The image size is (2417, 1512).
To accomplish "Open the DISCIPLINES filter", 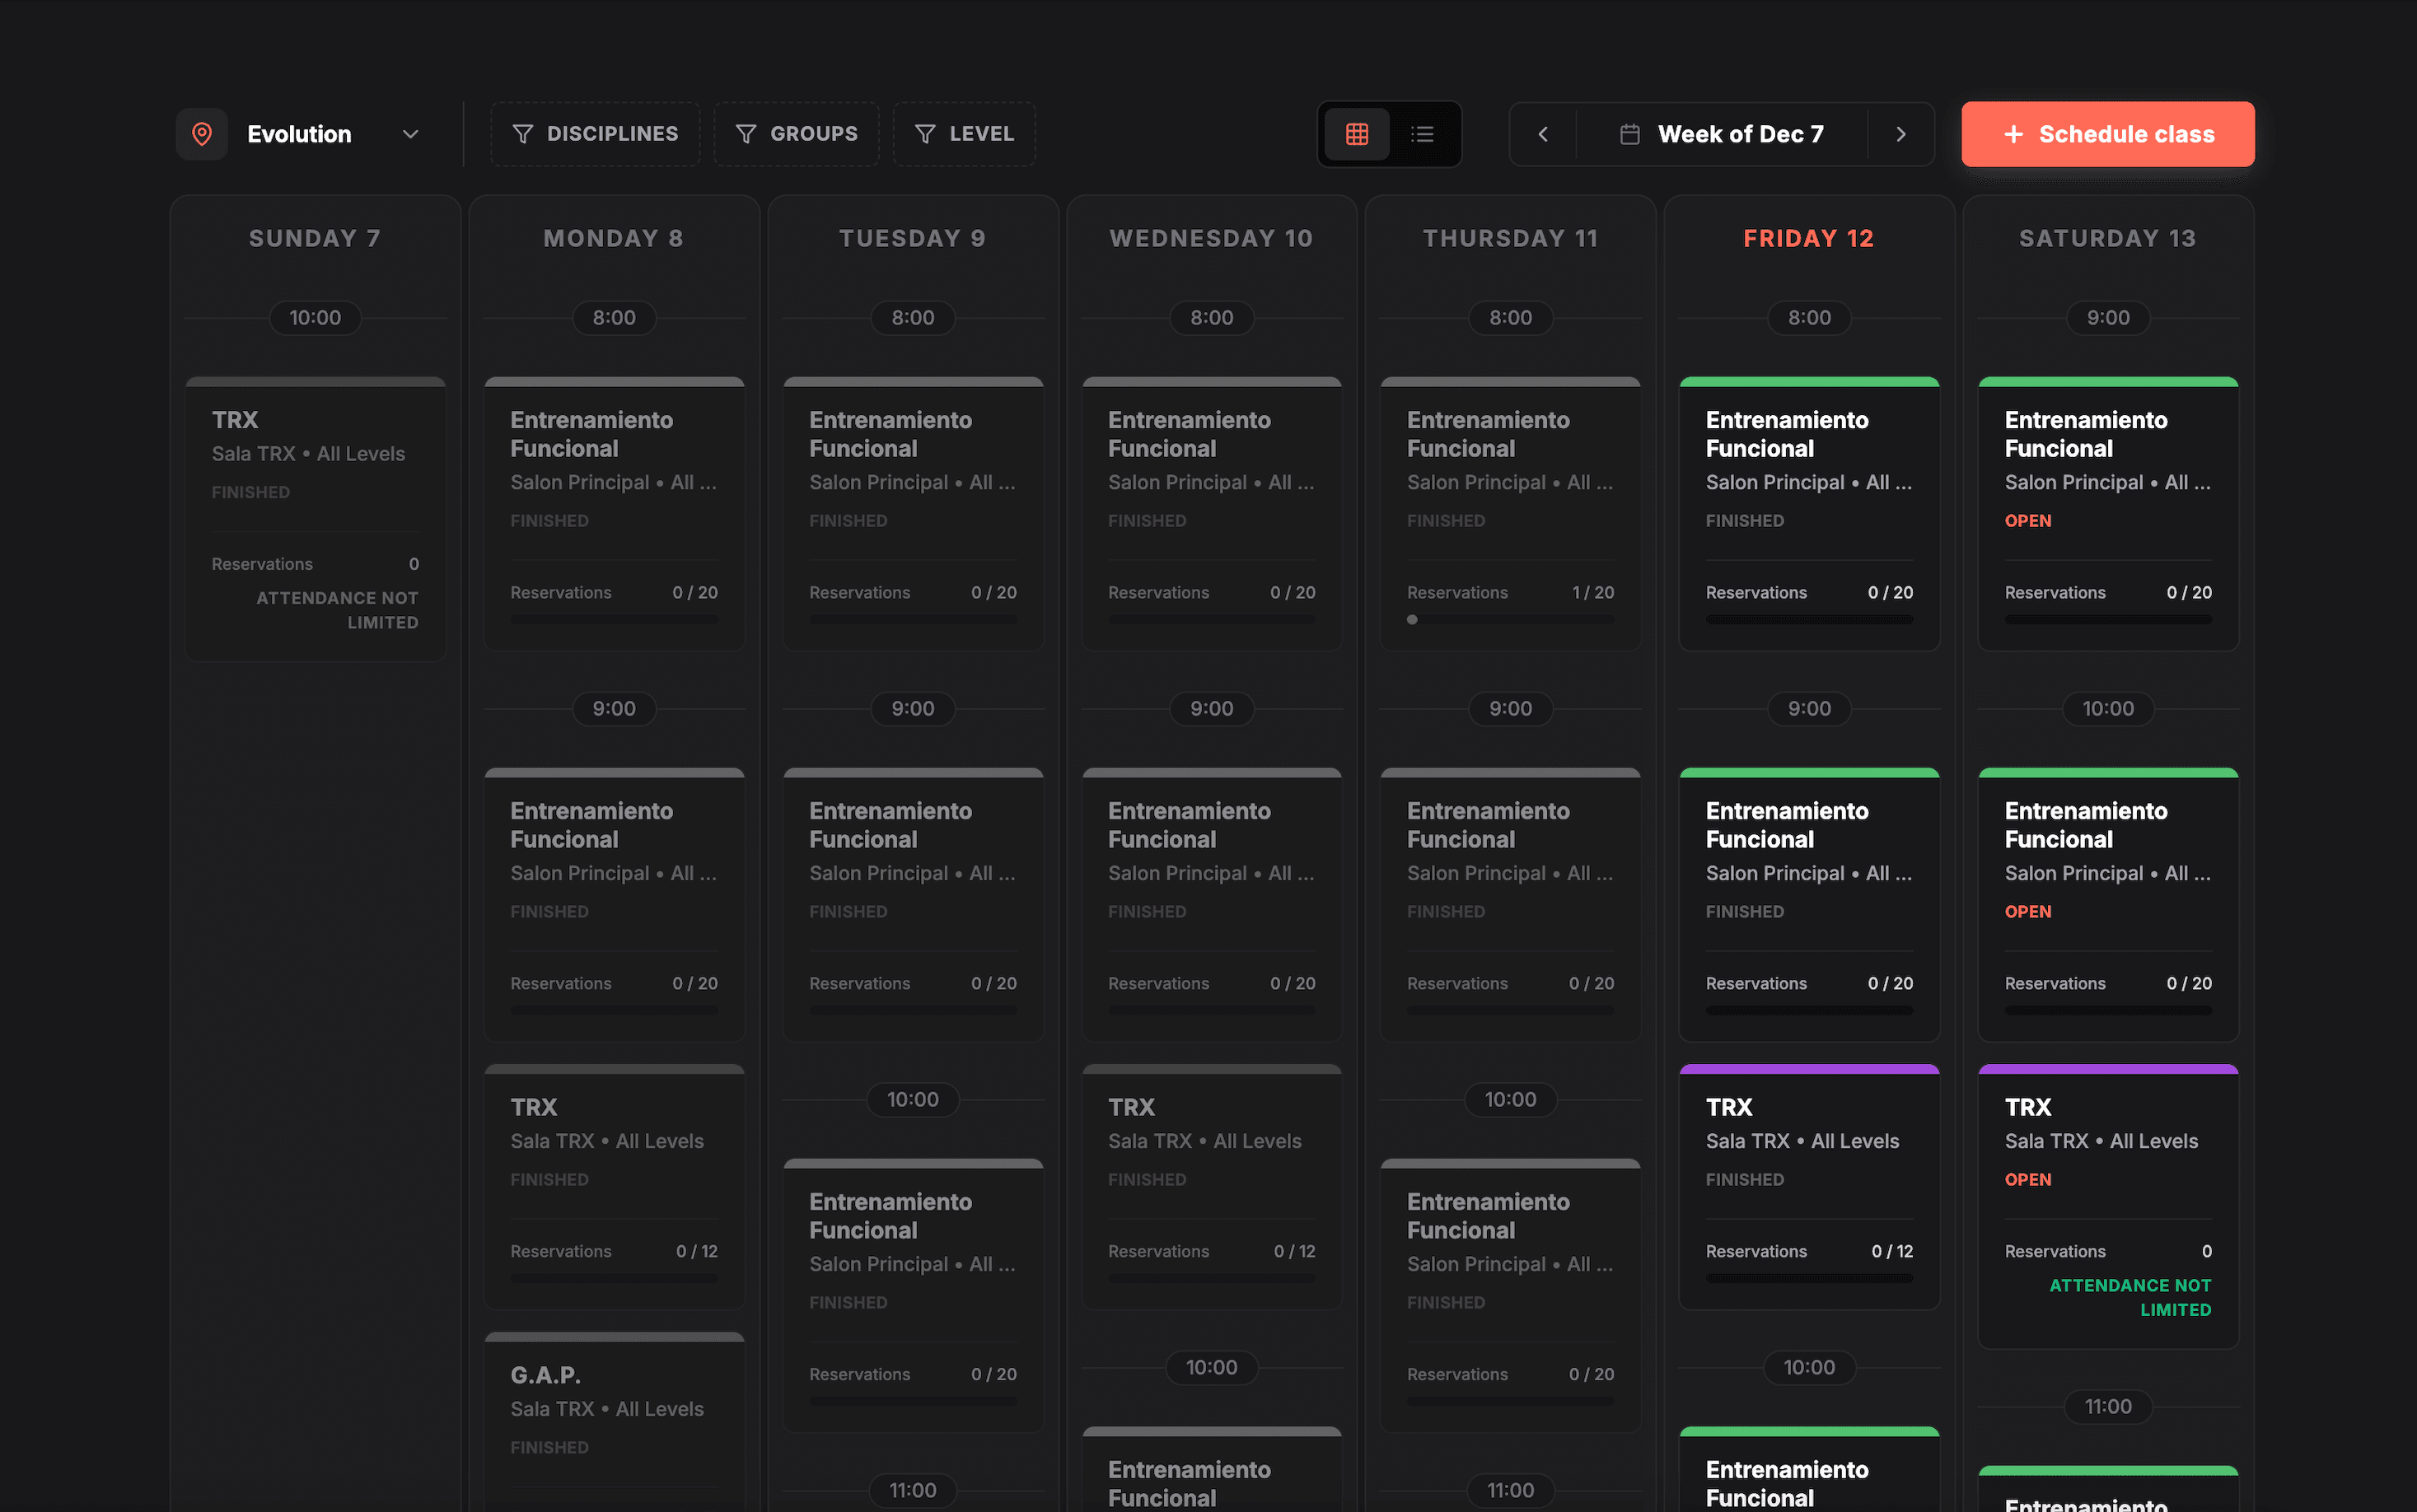I will pyautogui.click(x=595, y=133).
